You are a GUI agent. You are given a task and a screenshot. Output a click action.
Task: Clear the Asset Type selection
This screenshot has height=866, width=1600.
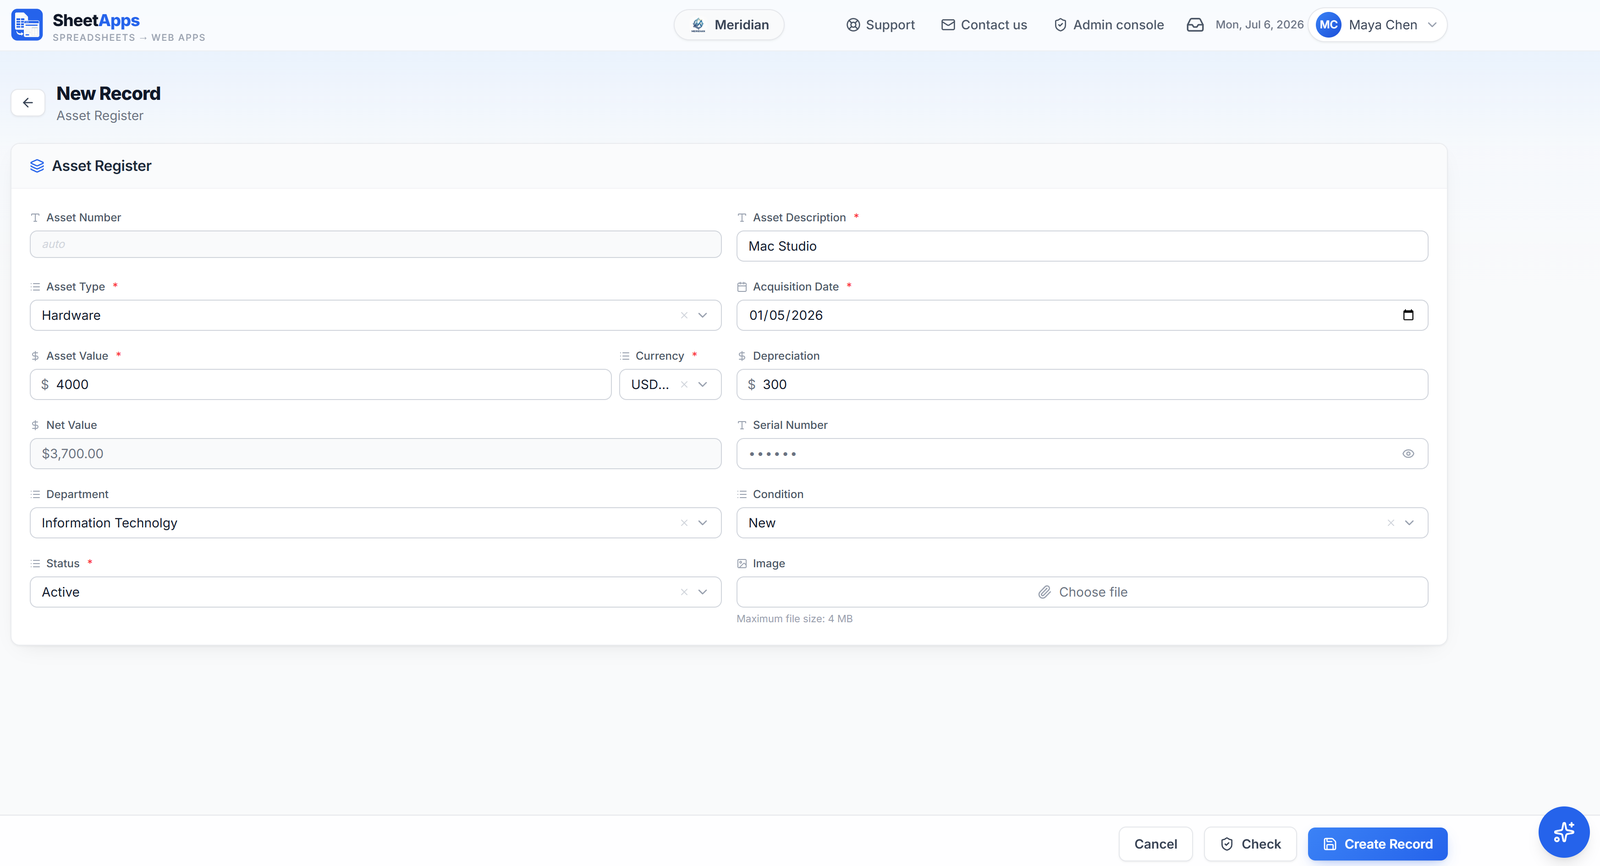coord(684,315)
